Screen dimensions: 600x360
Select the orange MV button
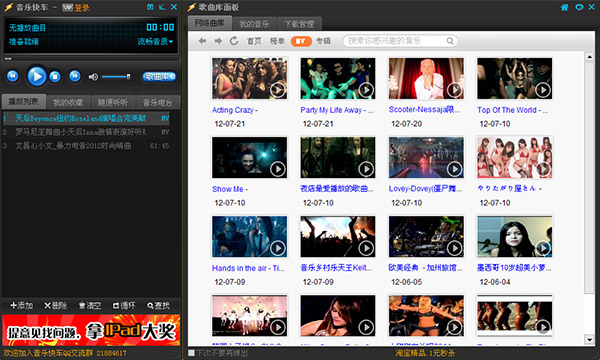pos(301,41)
